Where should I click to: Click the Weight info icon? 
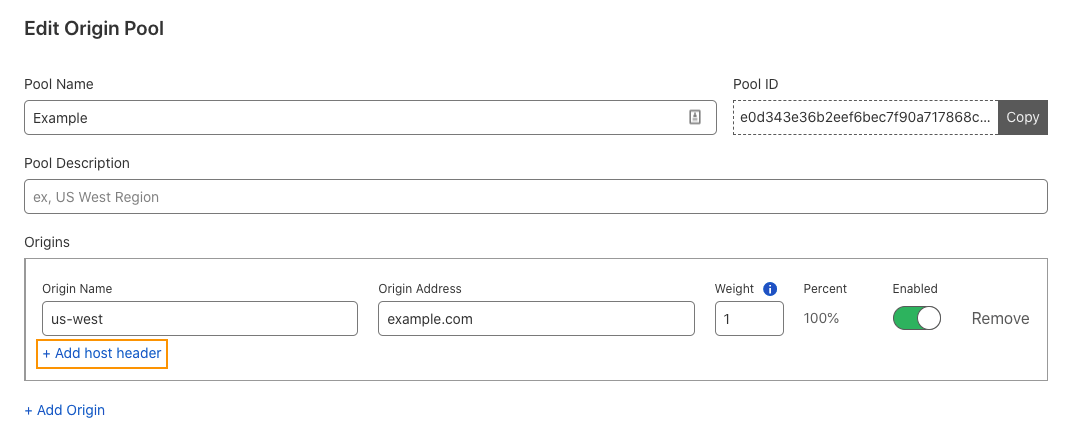coord(770,289)
